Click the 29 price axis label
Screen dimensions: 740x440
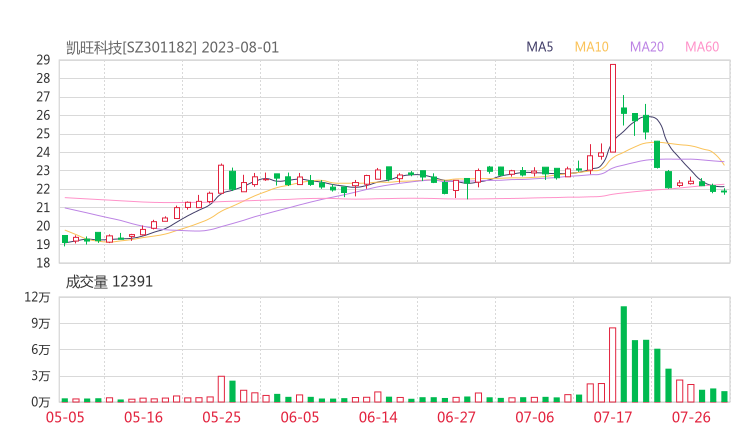click(x=43, y=60)
